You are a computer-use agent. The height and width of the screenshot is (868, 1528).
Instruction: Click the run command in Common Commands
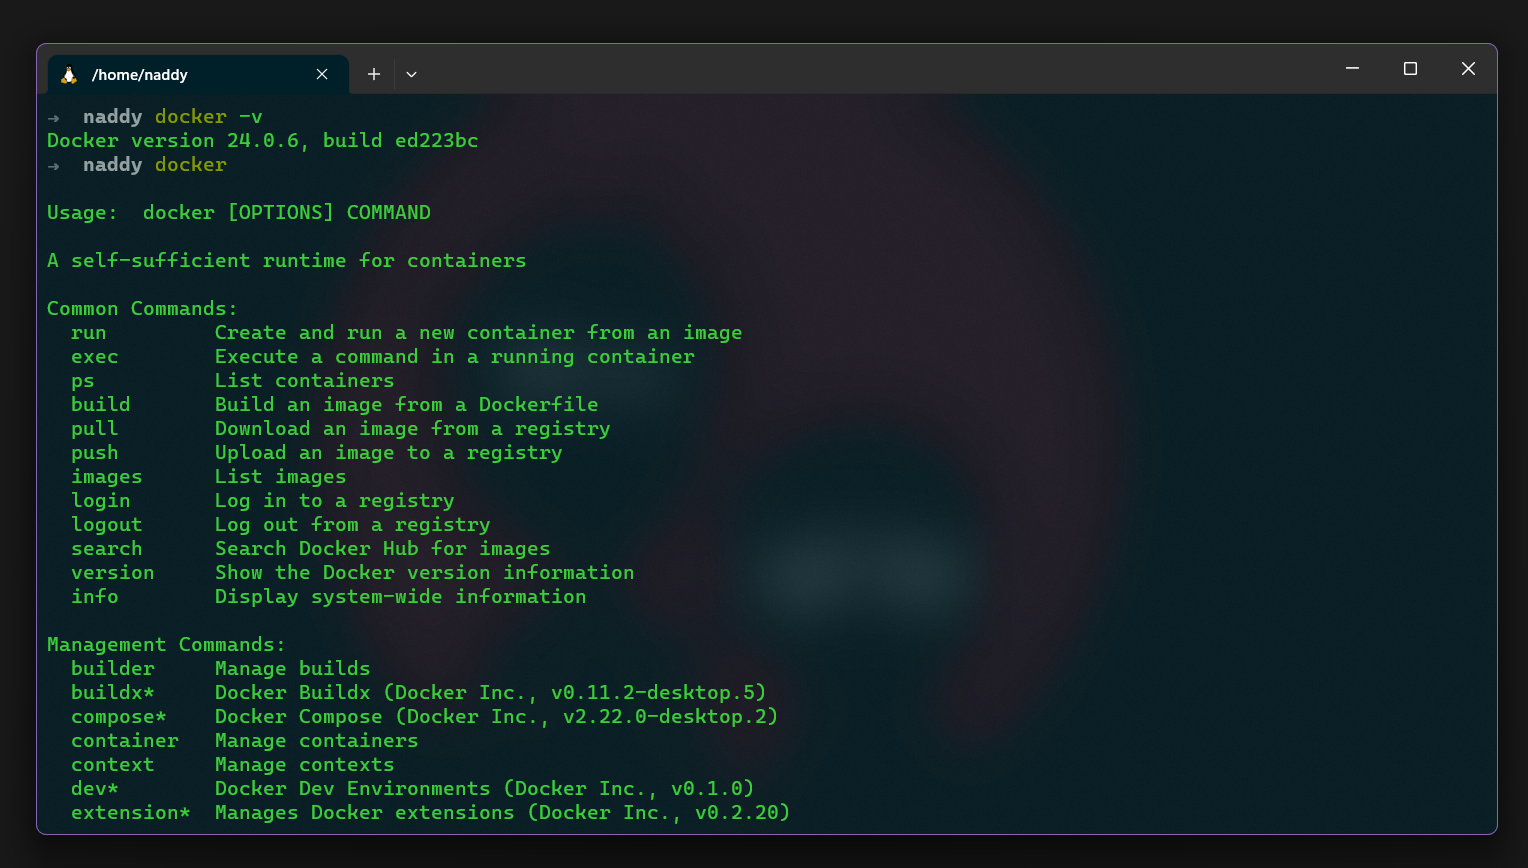(x=88, y=332)
